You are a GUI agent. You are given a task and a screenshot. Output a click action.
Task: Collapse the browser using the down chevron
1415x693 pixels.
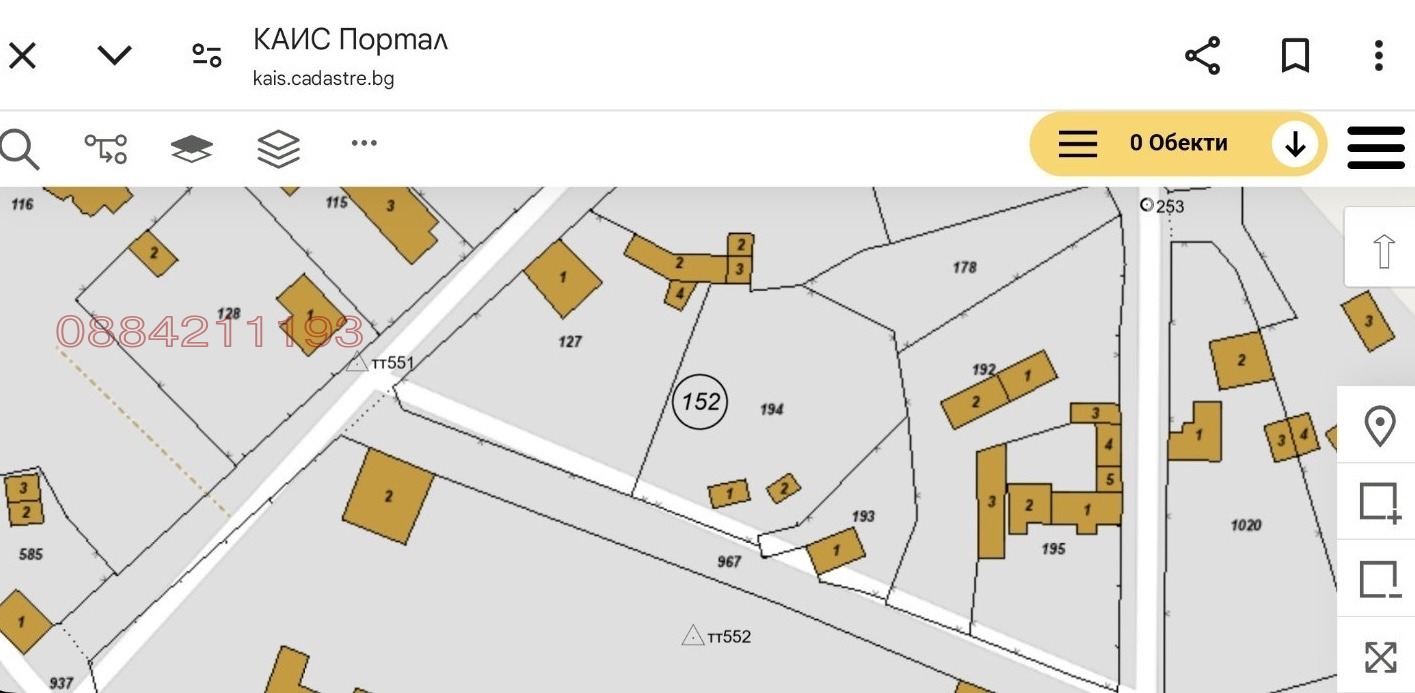[x=114, y=55]
